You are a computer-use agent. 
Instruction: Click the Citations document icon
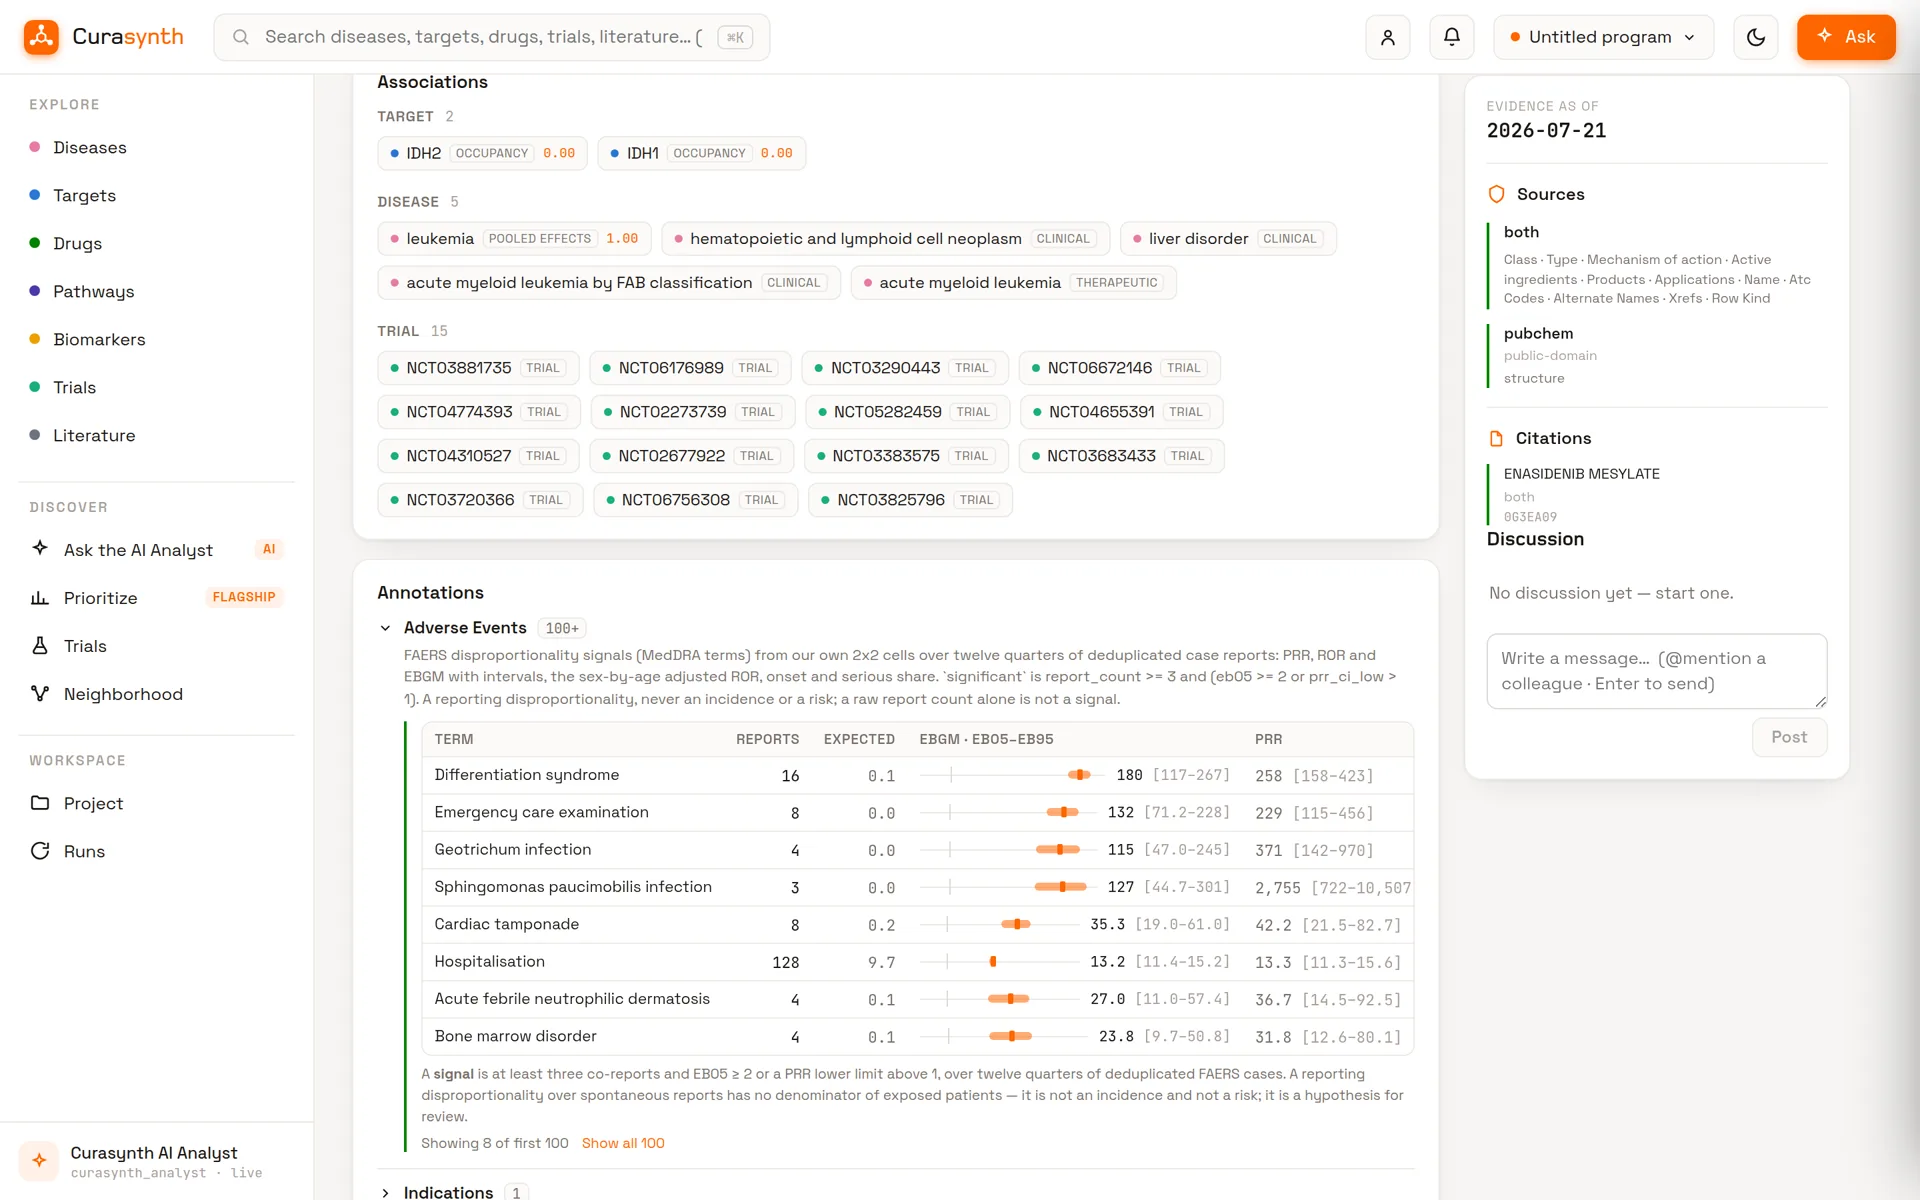[x=1496, y=438]
